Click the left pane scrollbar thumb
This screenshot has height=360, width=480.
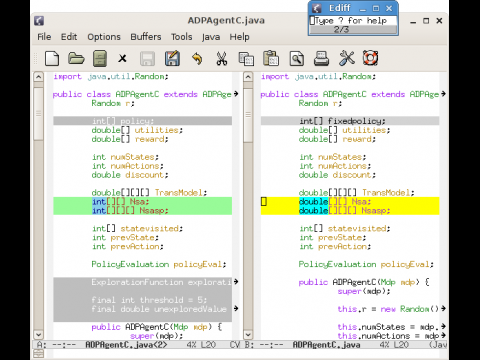tap(39, 114)
